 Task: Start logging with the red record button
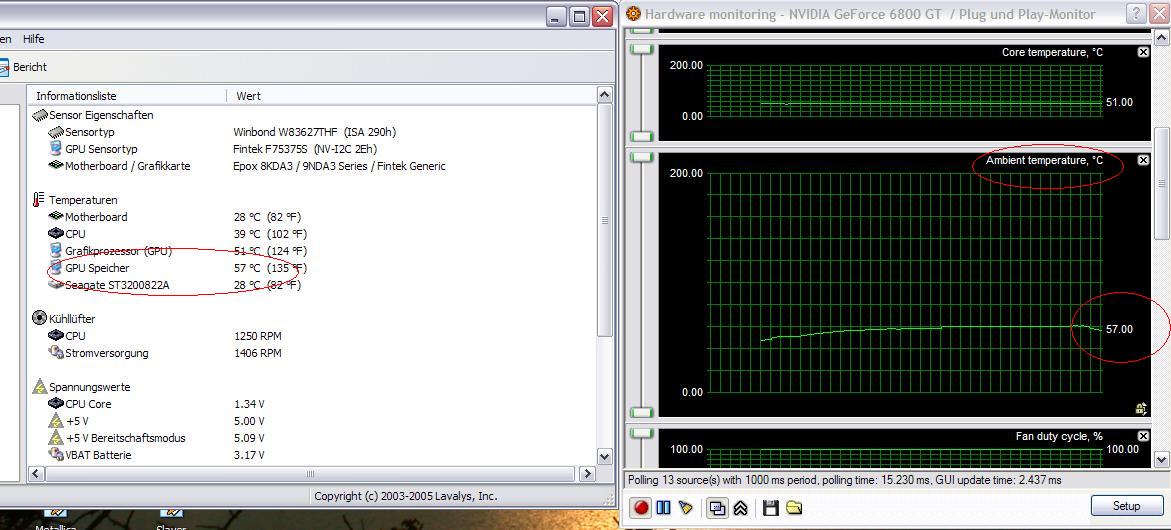pos(641,508)
